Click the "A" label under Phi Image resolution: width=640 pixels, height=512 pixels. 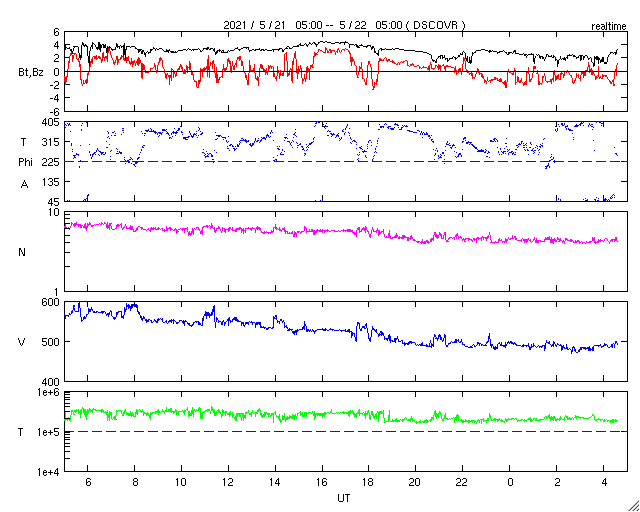[24, 185]
